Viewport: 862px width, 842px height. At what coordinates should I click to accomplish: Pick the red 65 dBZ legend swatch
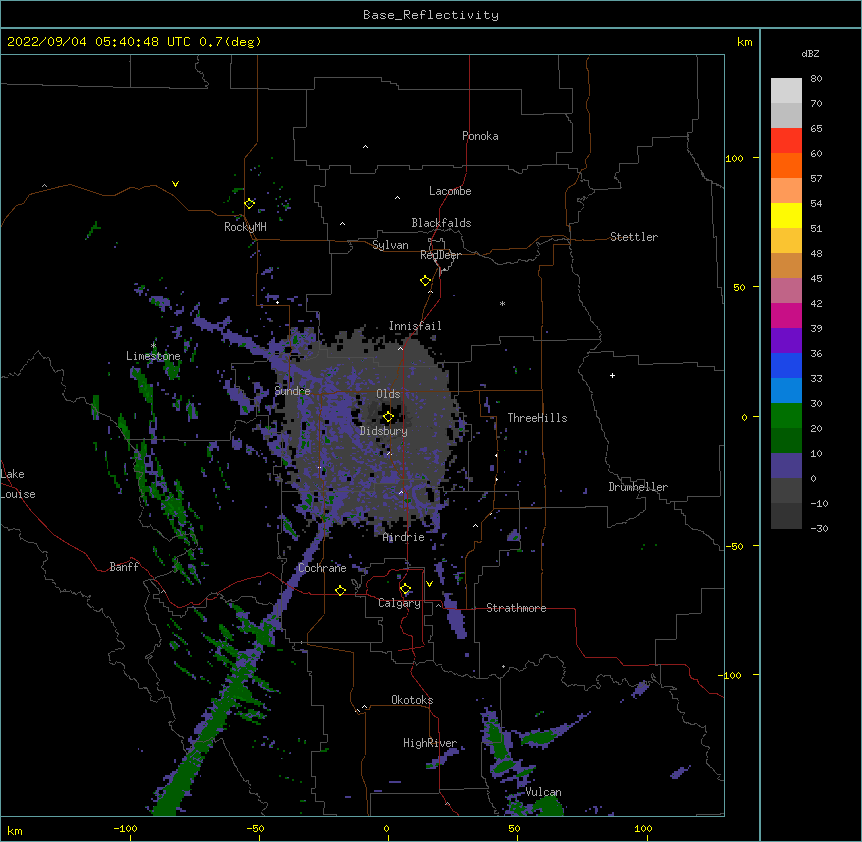pos(786,141)
